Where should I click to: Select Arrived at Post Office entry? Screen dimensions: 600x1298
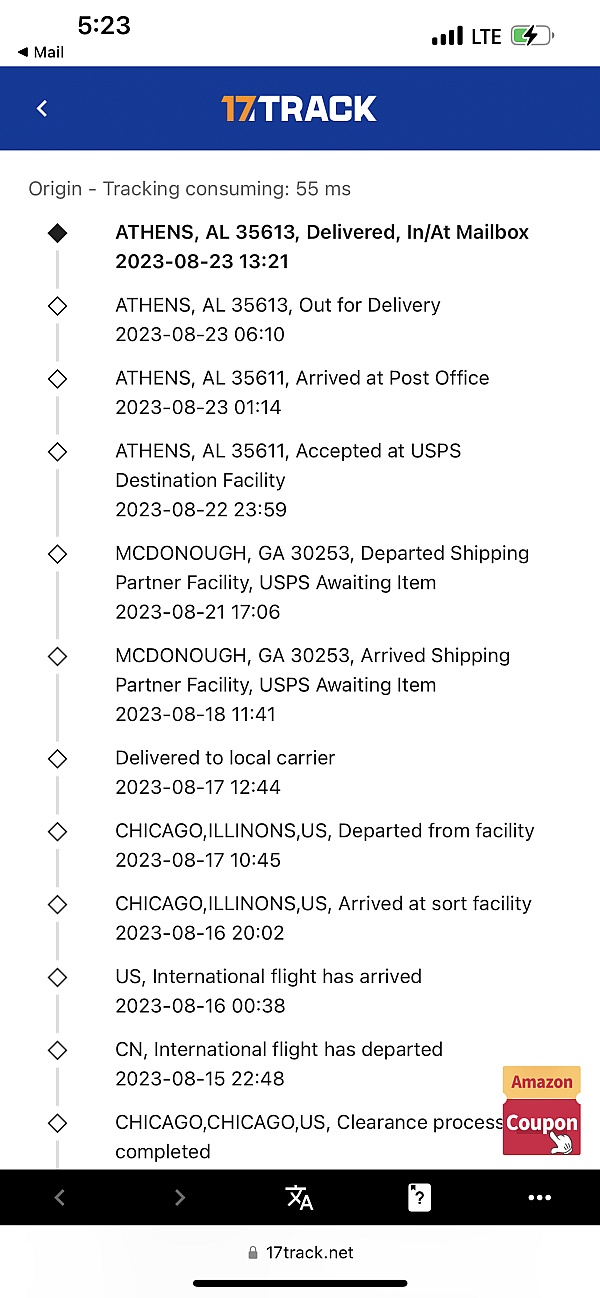302,392
